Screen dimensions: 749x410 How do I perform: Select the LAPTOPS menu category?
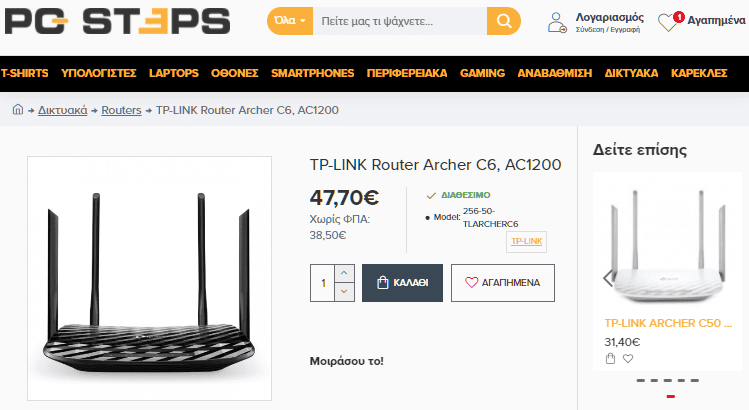pos(173,73)
